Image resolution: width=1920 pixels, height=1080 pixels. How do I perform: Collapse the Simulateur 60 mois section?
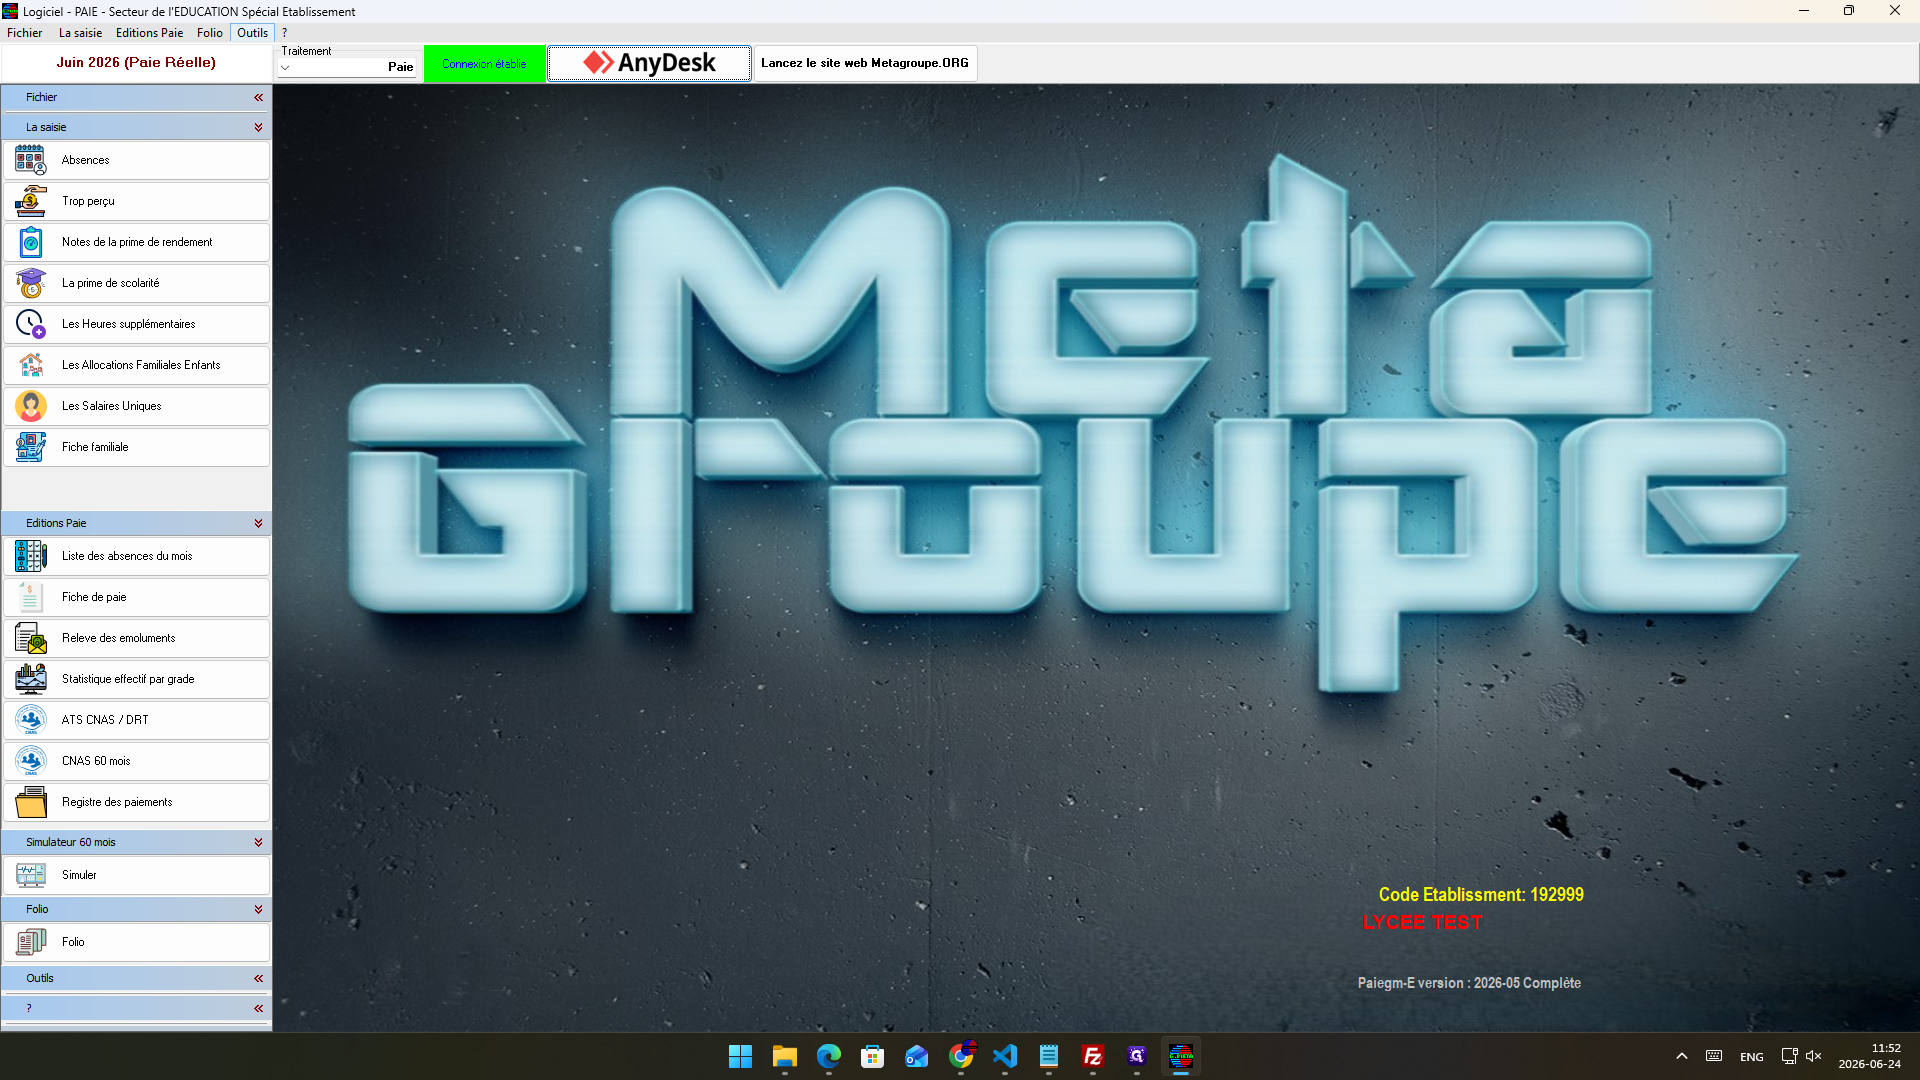point(258,842)
